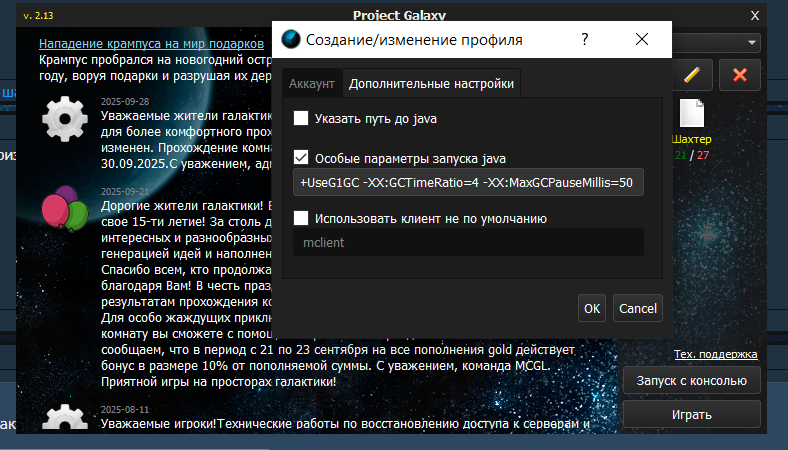Open the Тех. поддержка link
The width and height of the screenshot is (788, 450).
click(715, 354)
